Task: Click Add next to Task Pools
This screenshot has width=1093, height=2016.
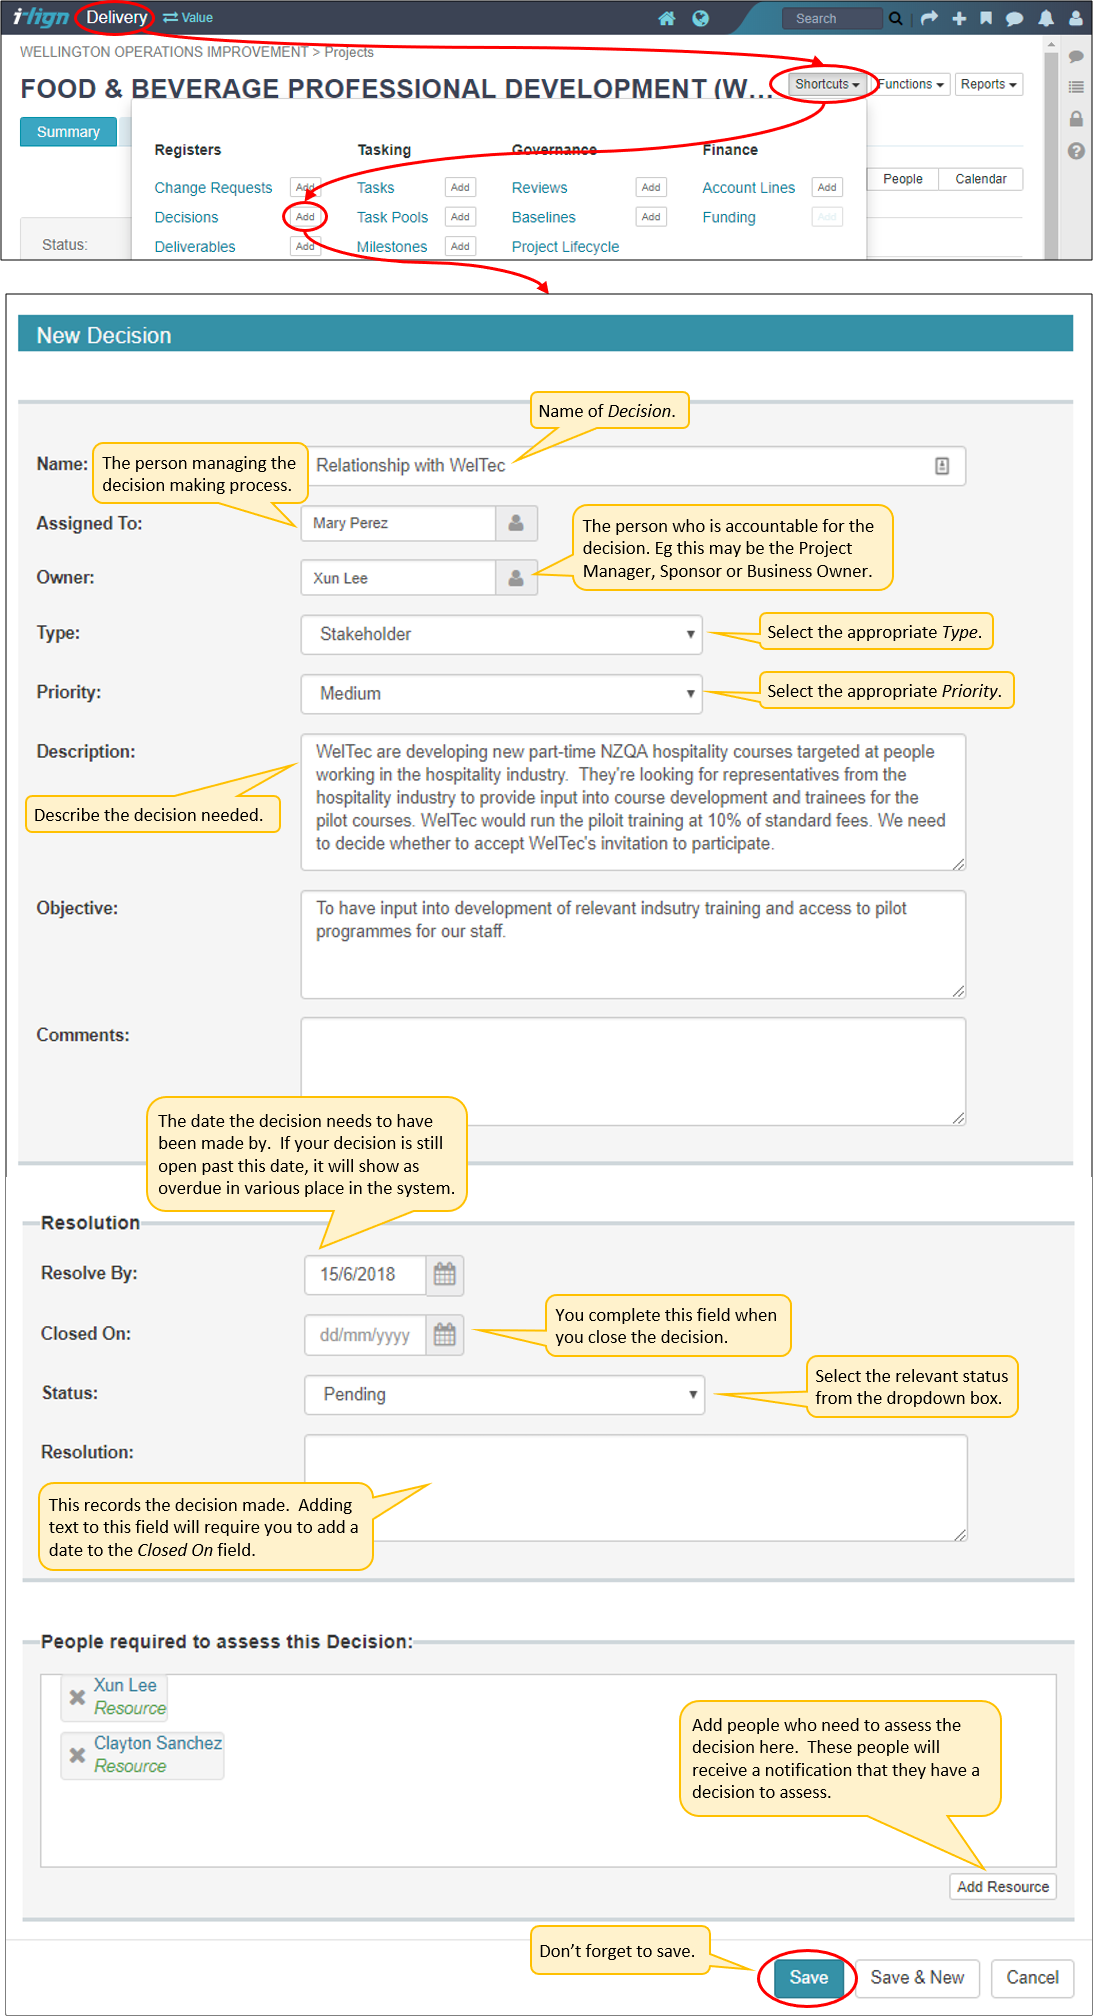Action: tap(460, 217)
